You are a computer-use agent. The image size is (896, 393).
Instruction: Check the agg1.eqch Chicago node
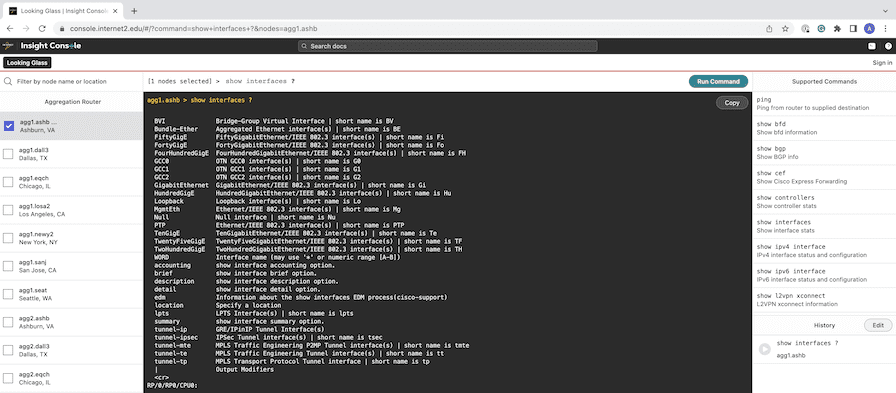(9, 182)
